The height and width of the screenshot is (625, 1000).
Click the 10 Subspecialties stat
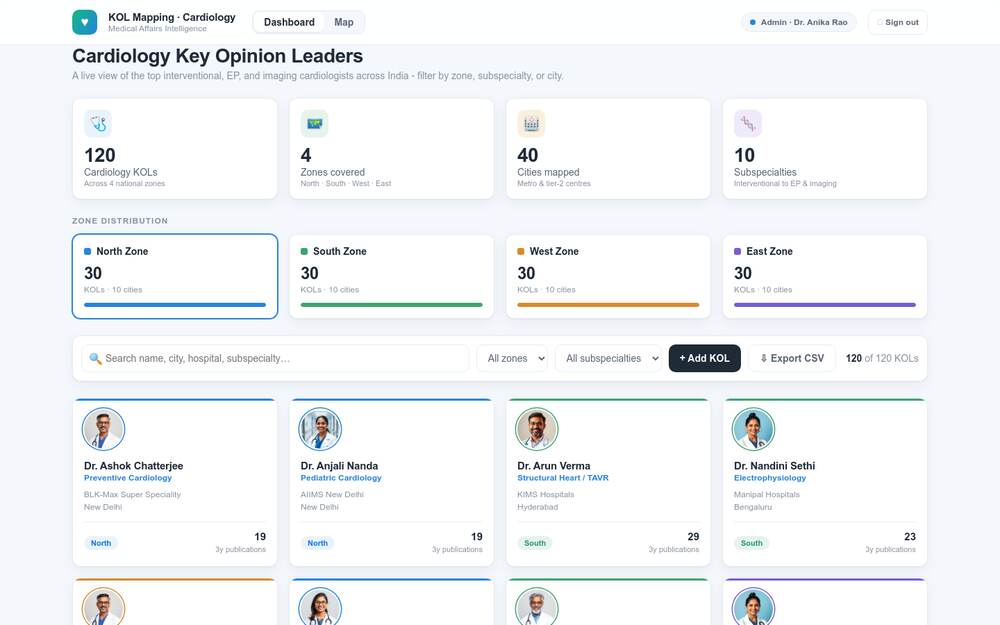coord(825,149)
